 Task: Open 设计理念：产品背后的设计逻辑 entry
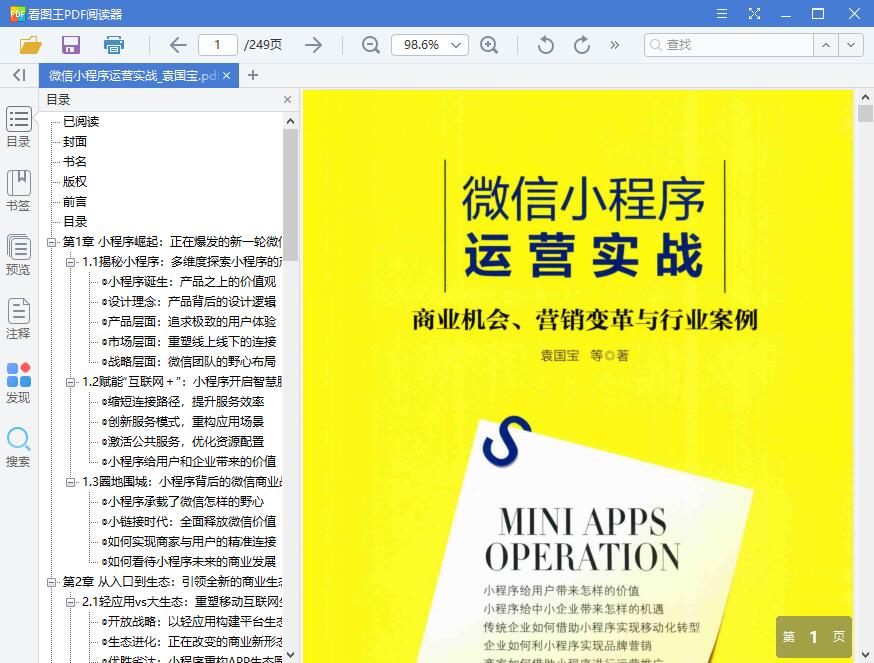click(x=189, y=302)
